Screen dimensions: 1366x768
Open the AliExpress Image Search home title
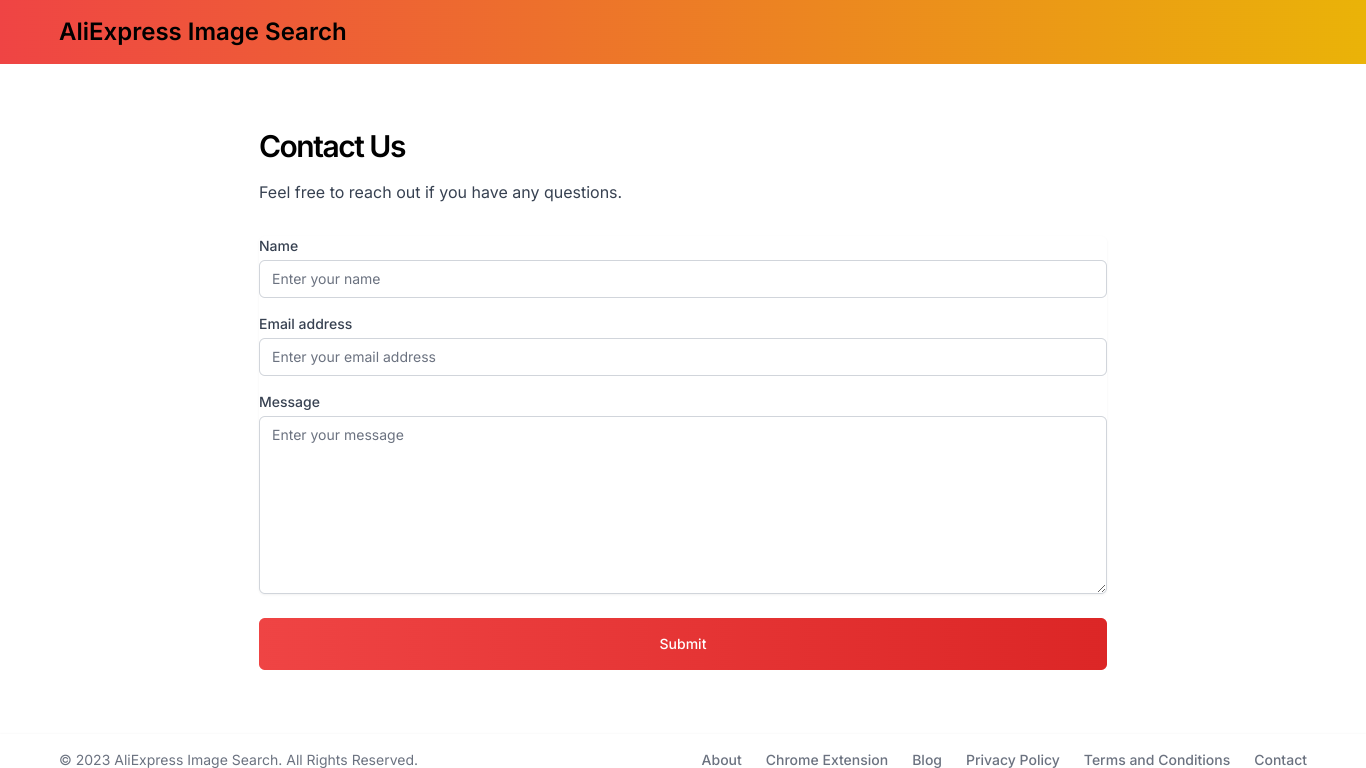[x=203, y=32]
